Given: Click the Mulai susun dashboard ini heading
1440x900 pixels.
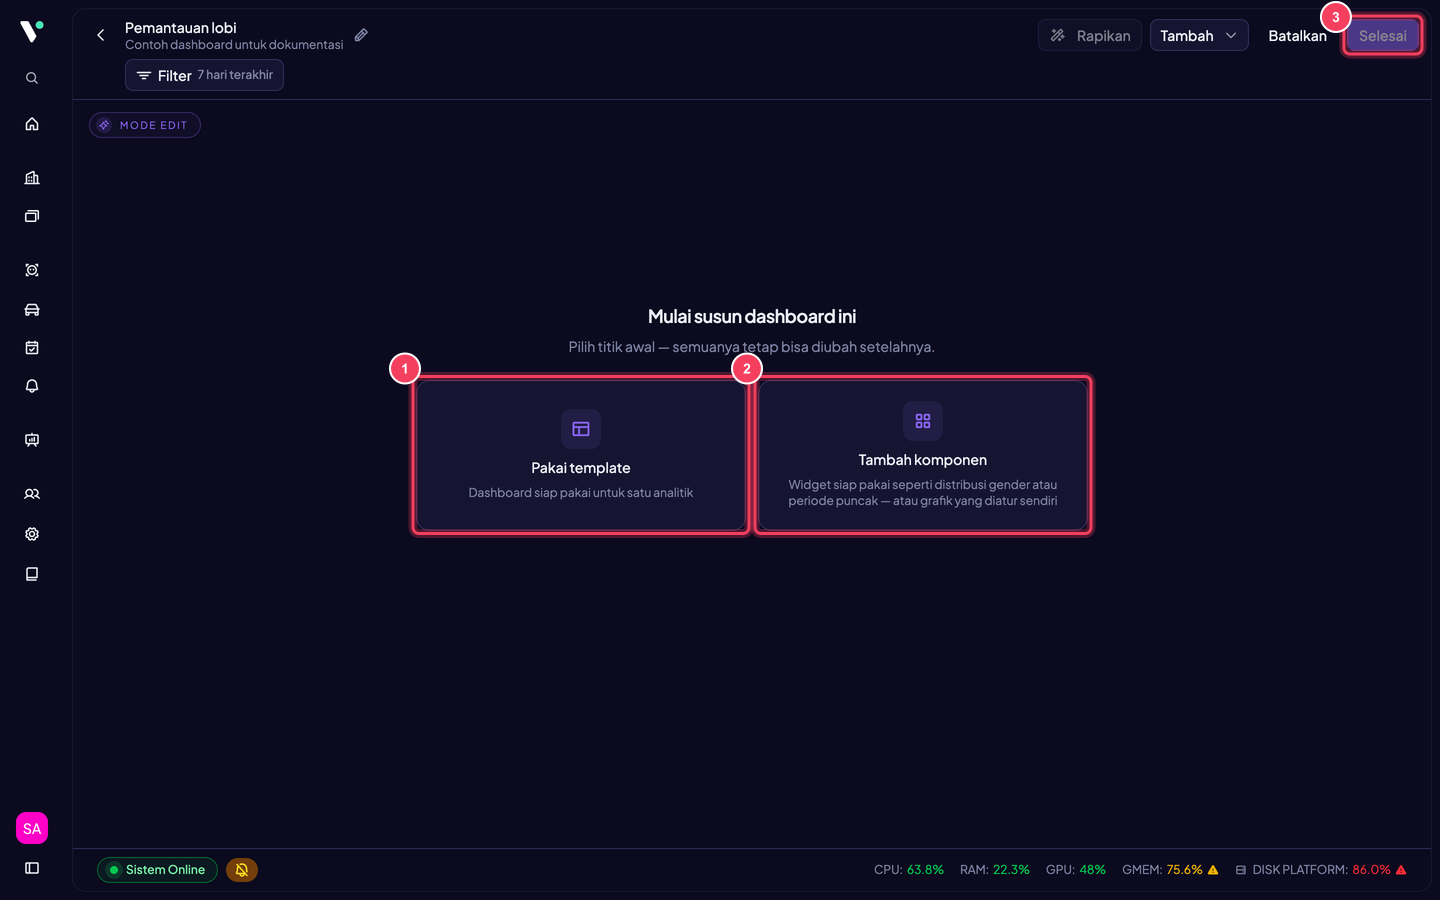Looking at the screenshot, I should coord(752,317).
